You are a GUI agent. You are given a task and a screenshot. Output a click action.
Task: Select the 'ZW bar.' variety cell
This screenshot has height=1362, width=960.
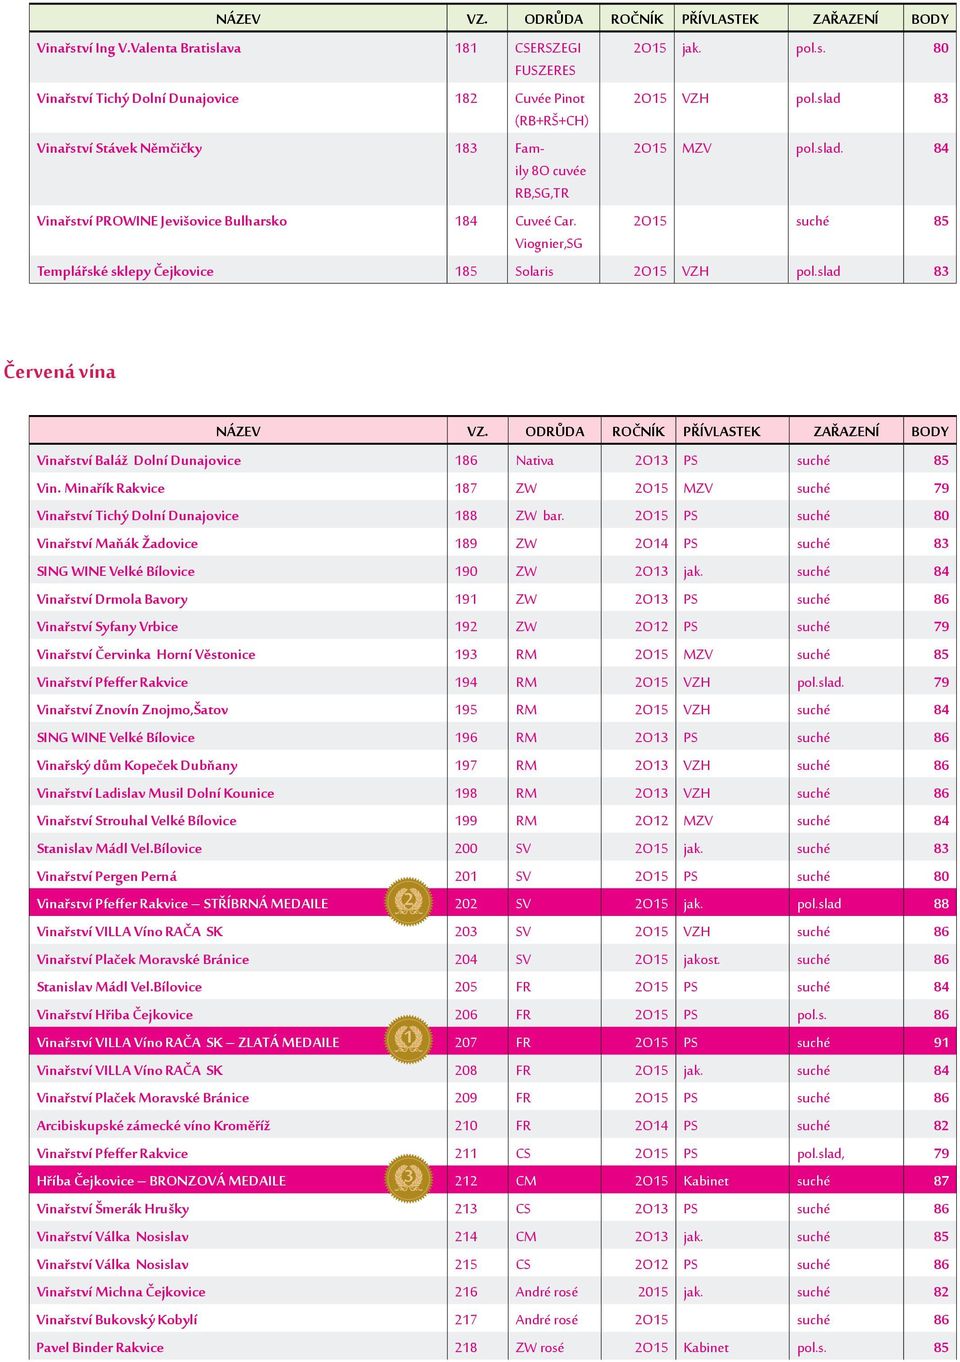(540, 516)
